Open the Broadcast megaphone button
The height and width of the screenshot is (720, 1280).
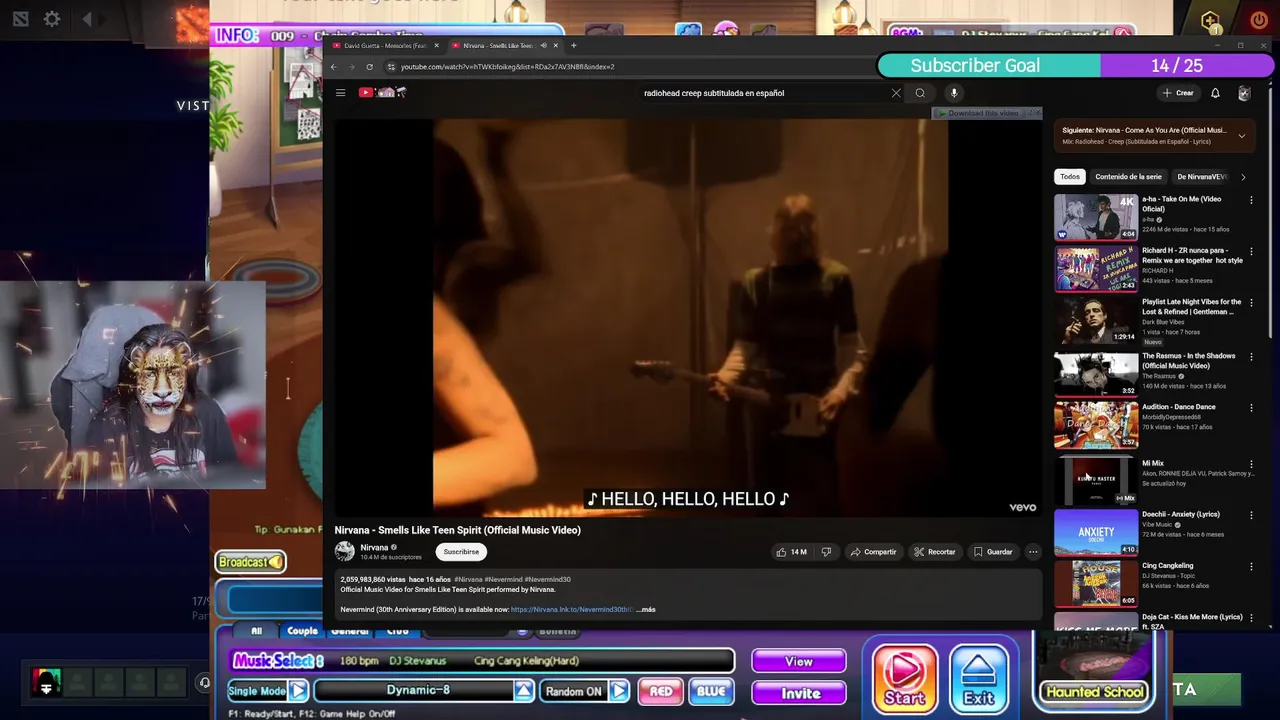[251, 562]
